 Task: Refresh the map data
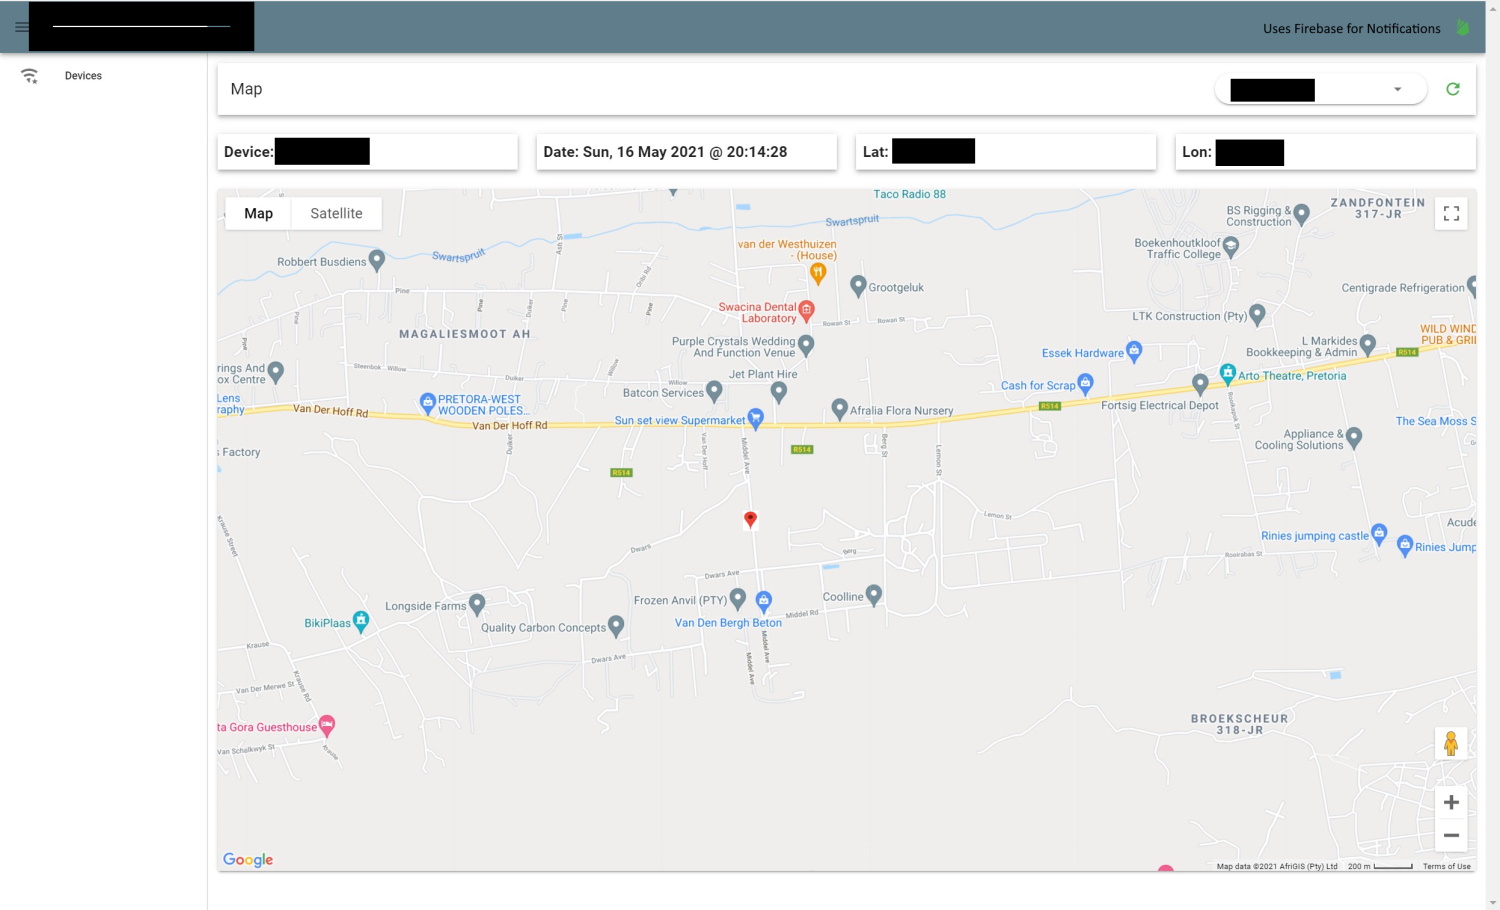click(x=1453, y=89)
